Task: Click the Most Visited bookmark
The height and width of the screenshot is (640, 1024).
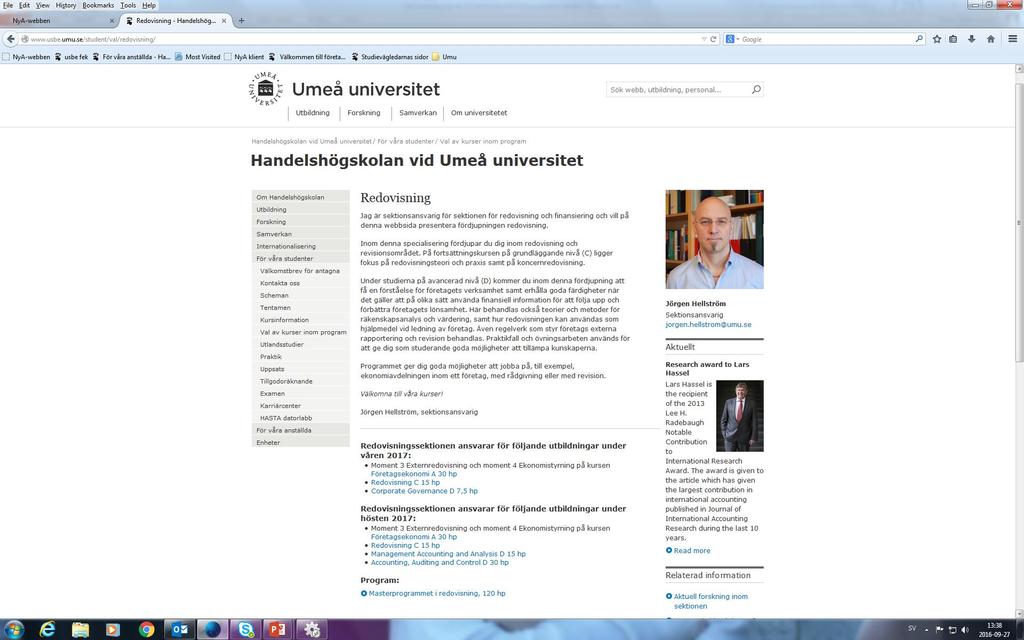Action: (198, 57)
